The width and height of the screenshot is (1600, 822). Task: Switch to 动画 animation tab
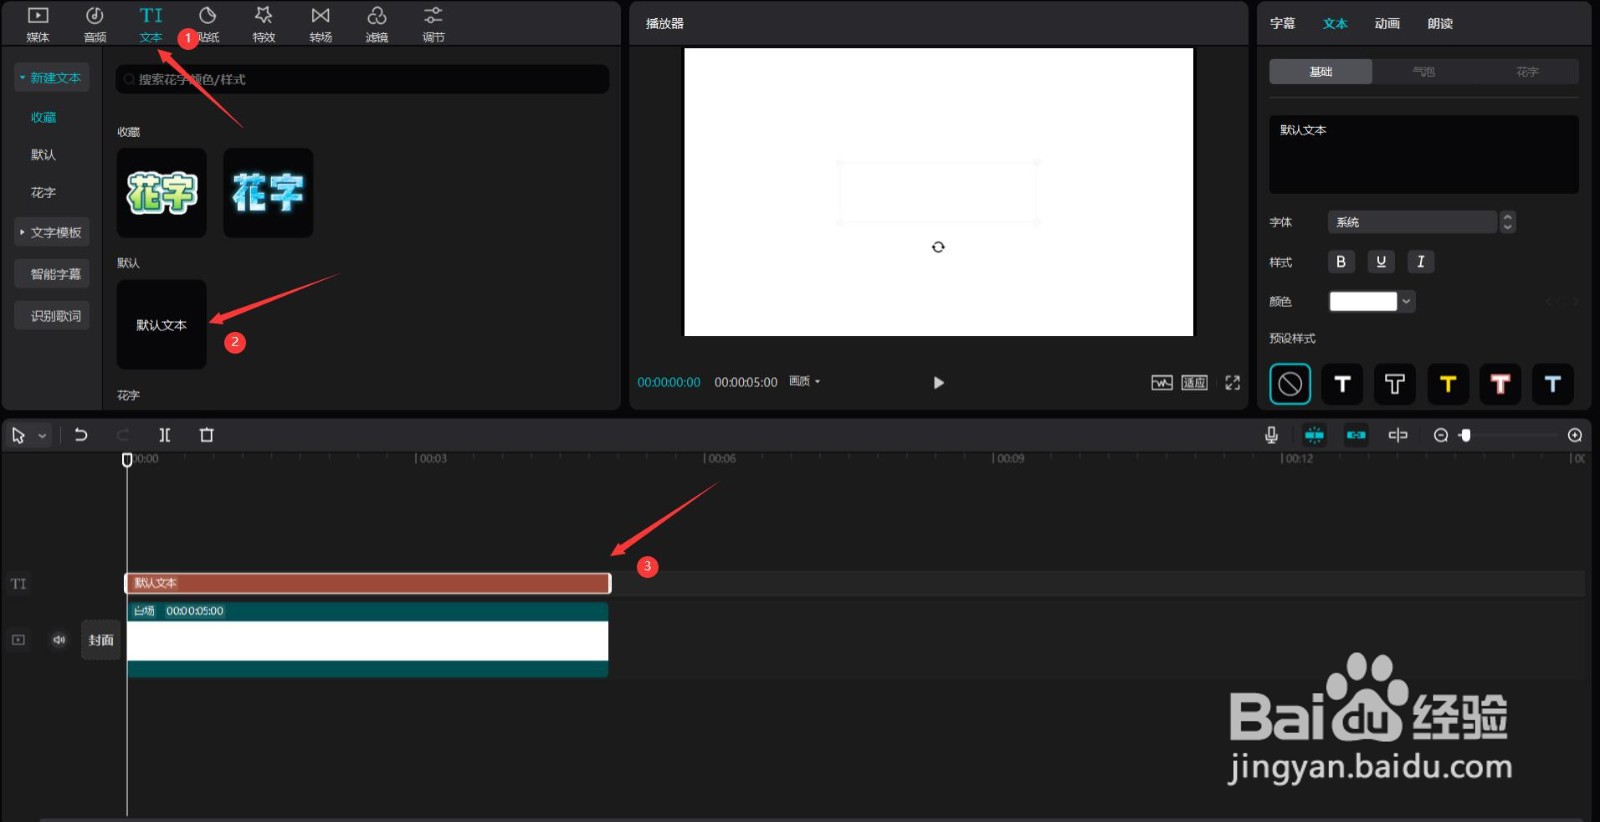pyautogui.click(x=1387, y=23)
